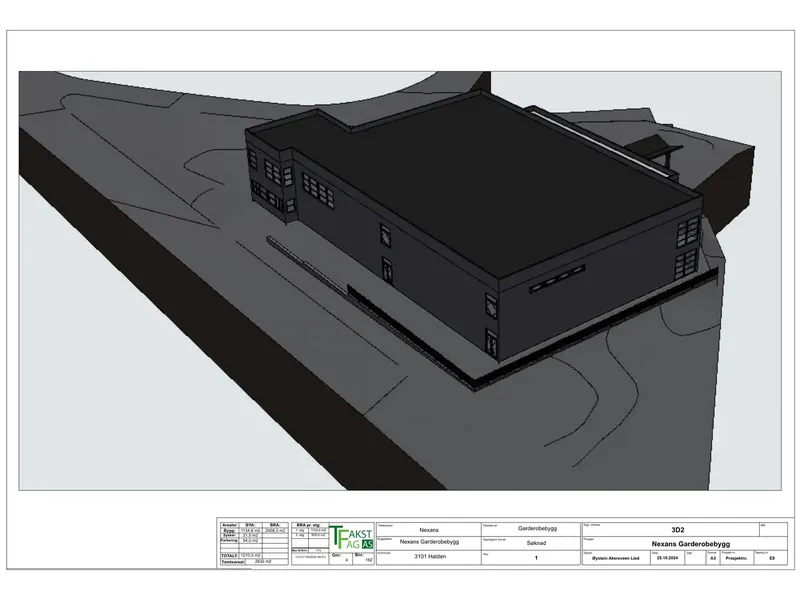
Task: Click the 'Søknad' drawing purpose cell
Action: pyautogui.click(x=531, y=543)
